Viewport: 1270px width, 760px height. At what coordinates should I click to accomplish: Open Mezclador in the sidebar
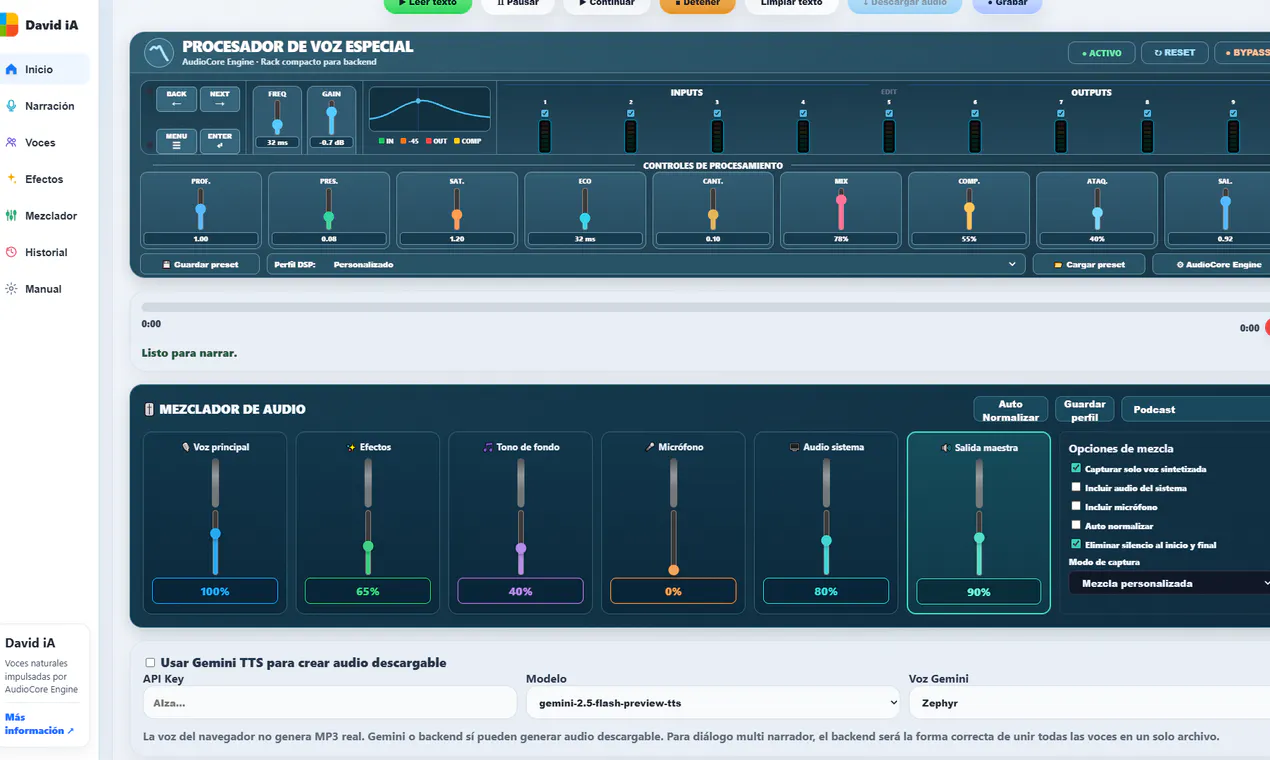(x=45, y=216)
